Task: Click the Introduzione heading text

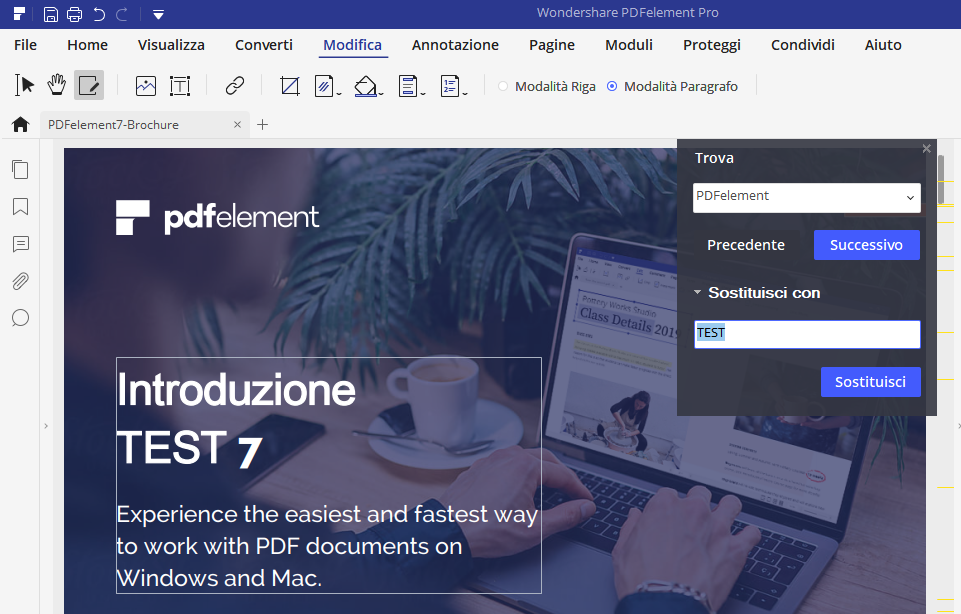Action: pyautogui.click(x=236, y=390)
